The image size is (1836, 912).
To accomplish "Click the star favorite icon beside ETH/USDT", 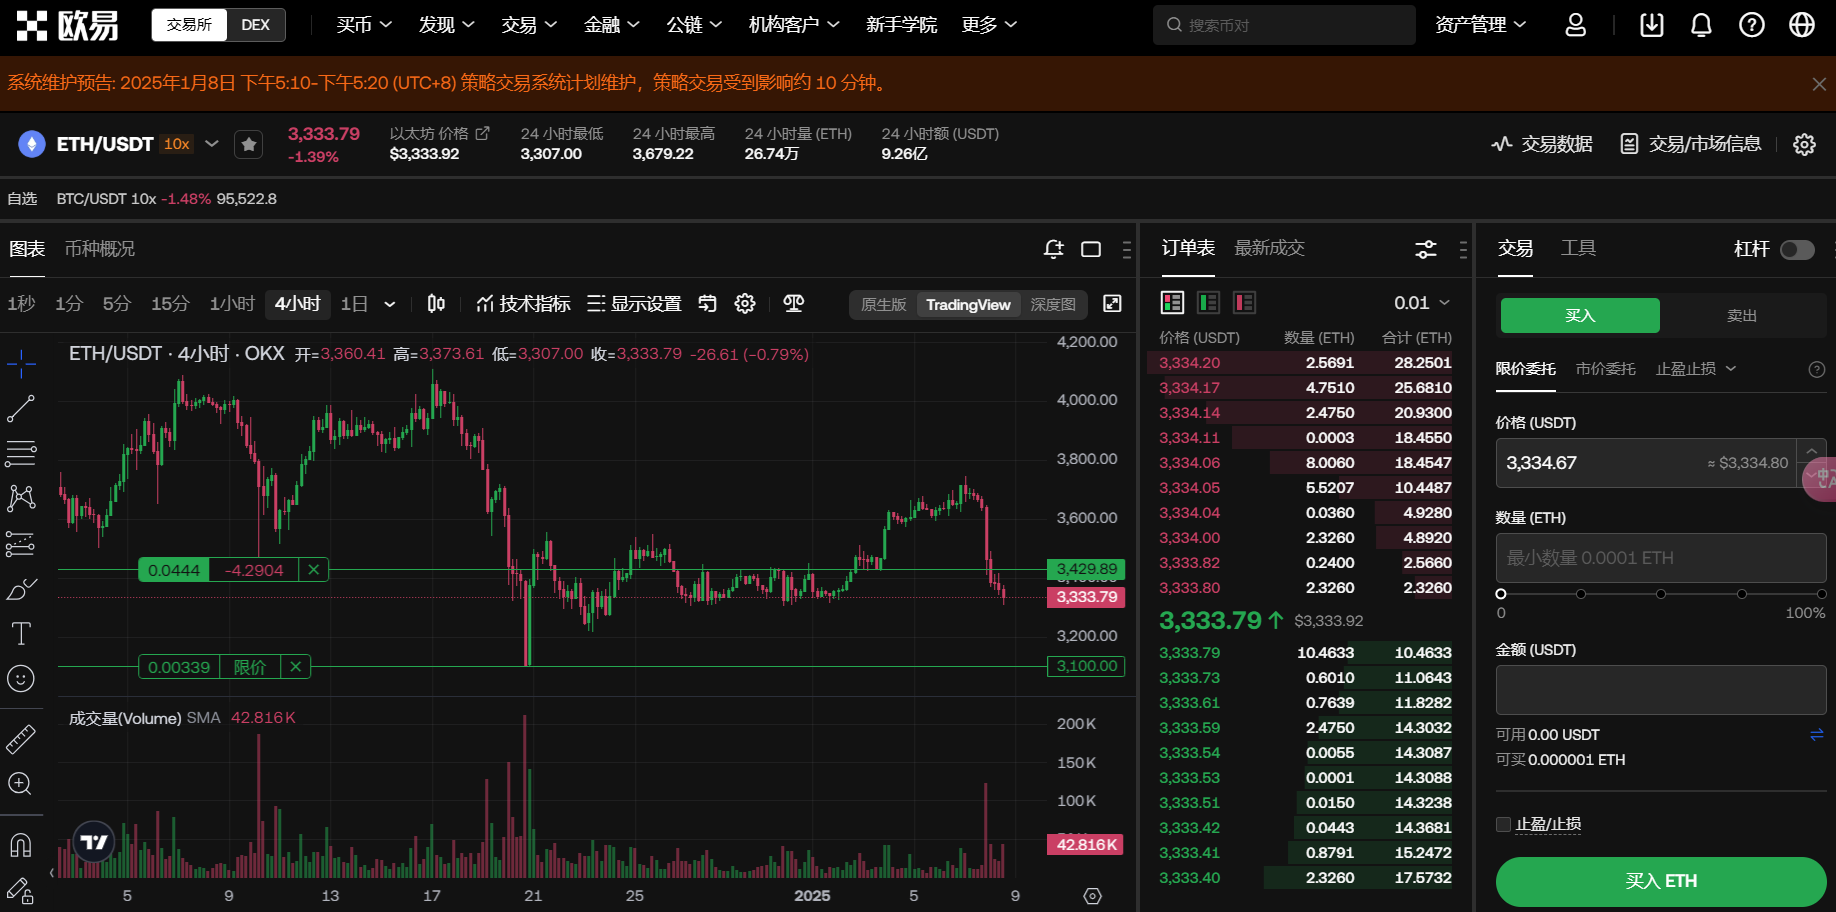I will [x=249, y=145].
